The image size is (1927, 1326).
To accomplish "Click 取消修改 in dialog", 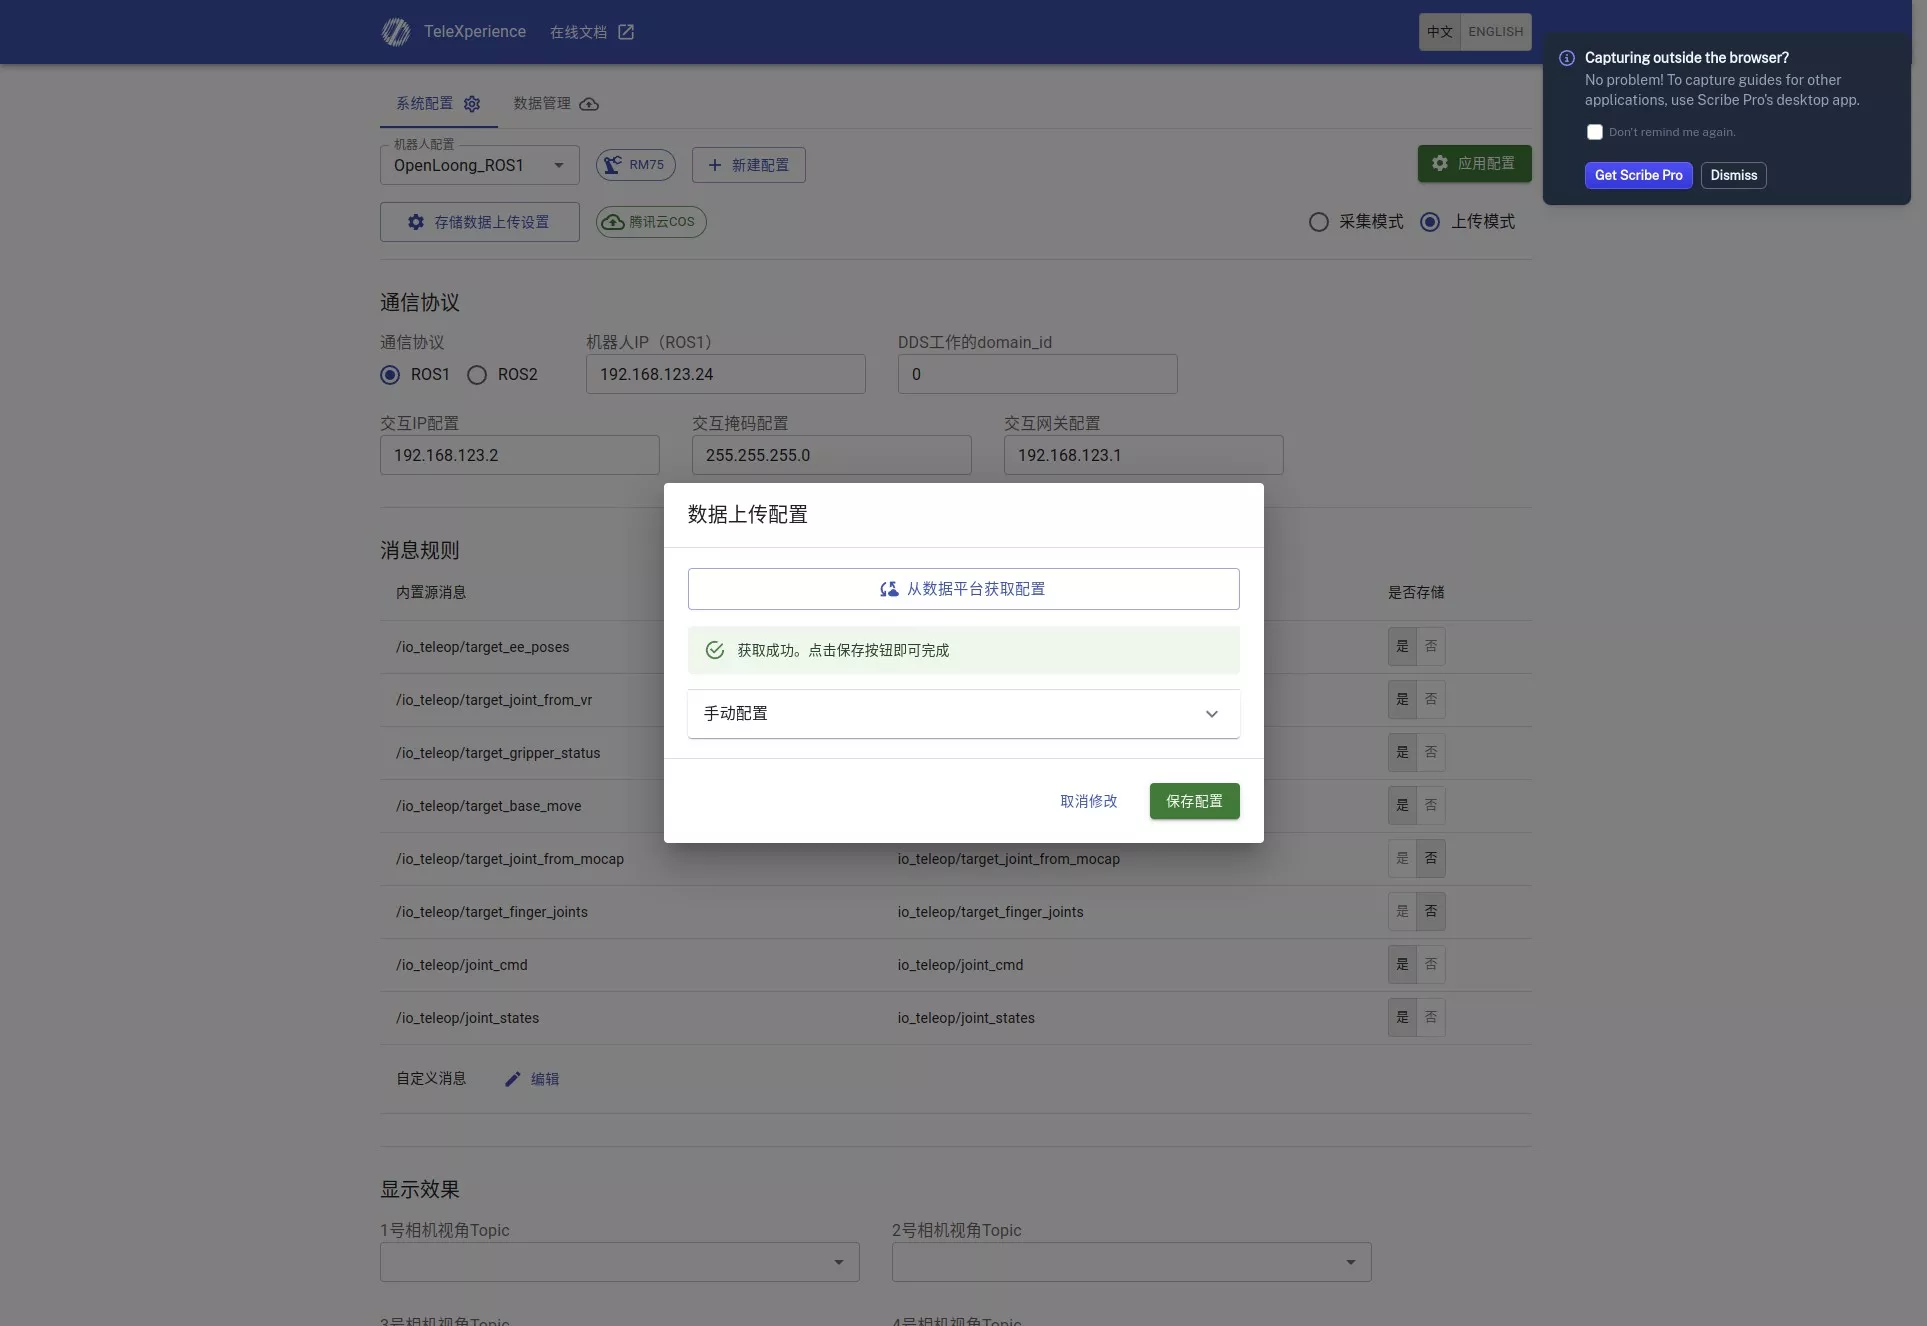I will click(1089, 801).
